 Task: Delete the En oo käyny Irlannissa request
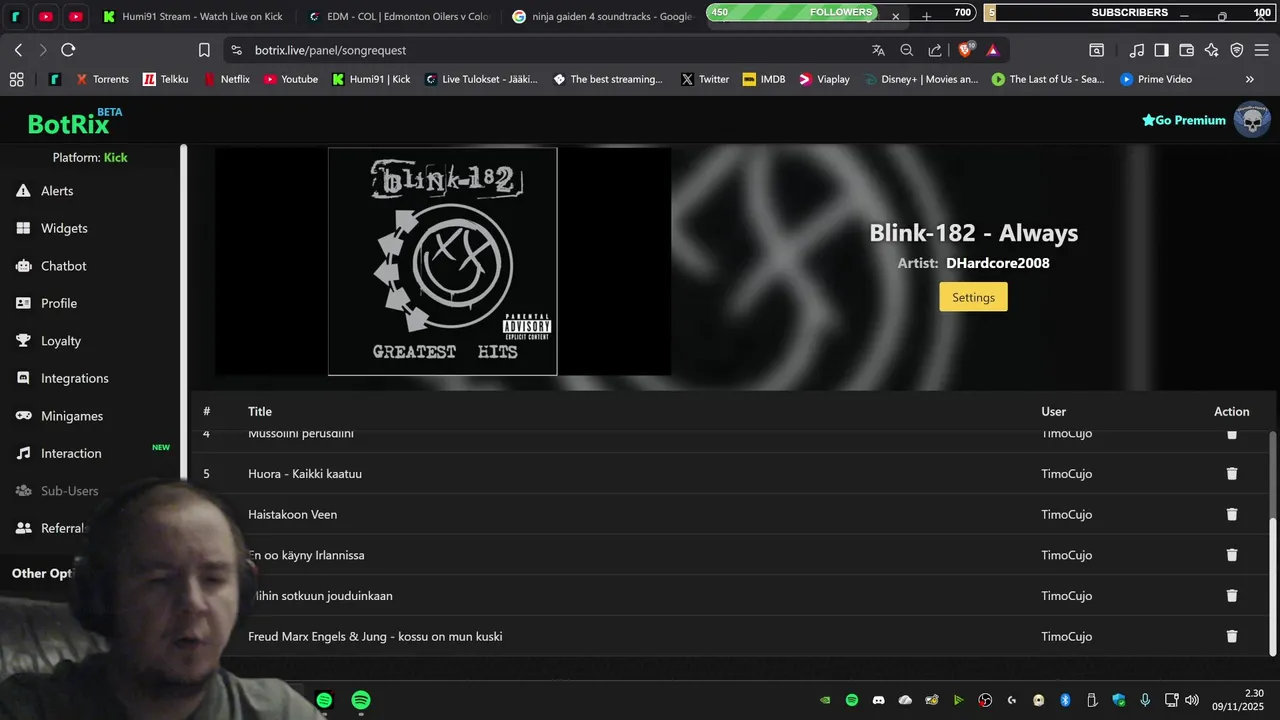click(1231, 555)
